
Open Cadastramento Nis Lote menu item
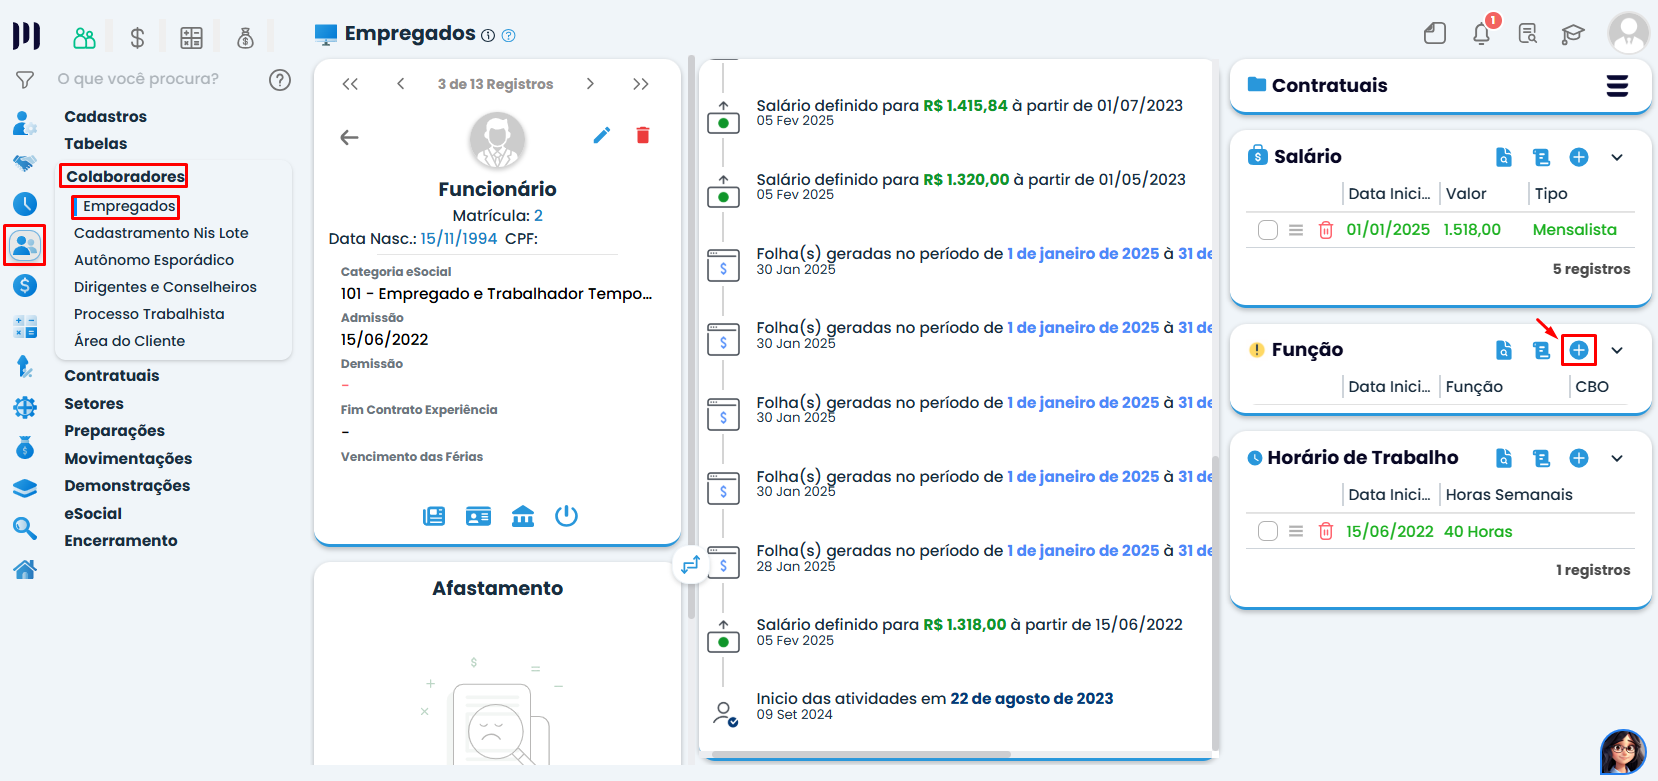[161, 233]
